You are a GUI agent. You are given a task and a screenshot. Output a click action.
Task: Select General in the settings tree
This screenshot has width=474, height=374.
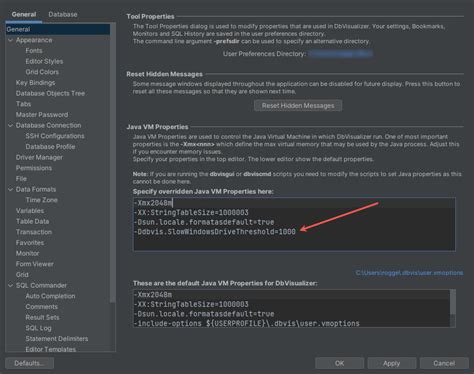point(58,29)
